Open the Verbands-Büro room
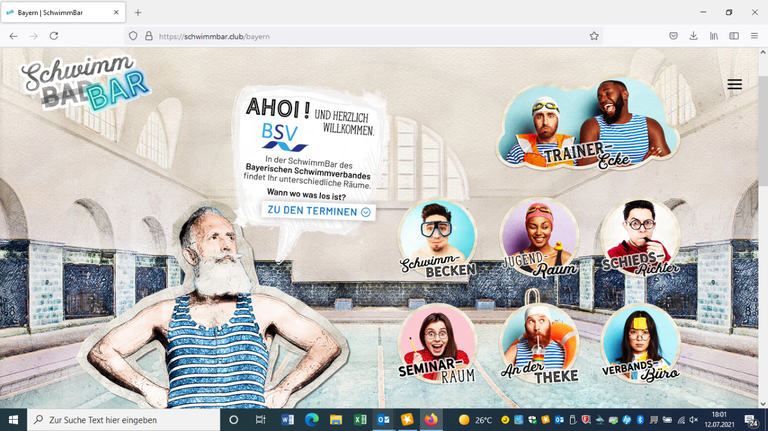The image size is (768, 431). click(640, 344)
